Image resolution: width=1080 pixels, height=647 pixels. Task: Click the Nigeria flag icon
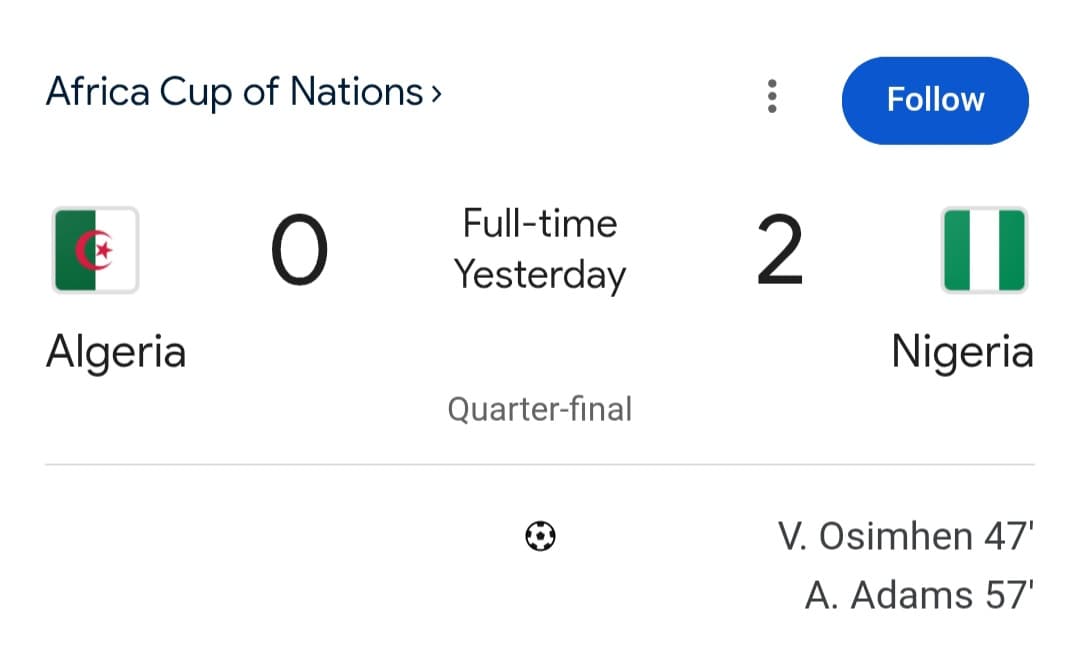click(x=985, y=250)
